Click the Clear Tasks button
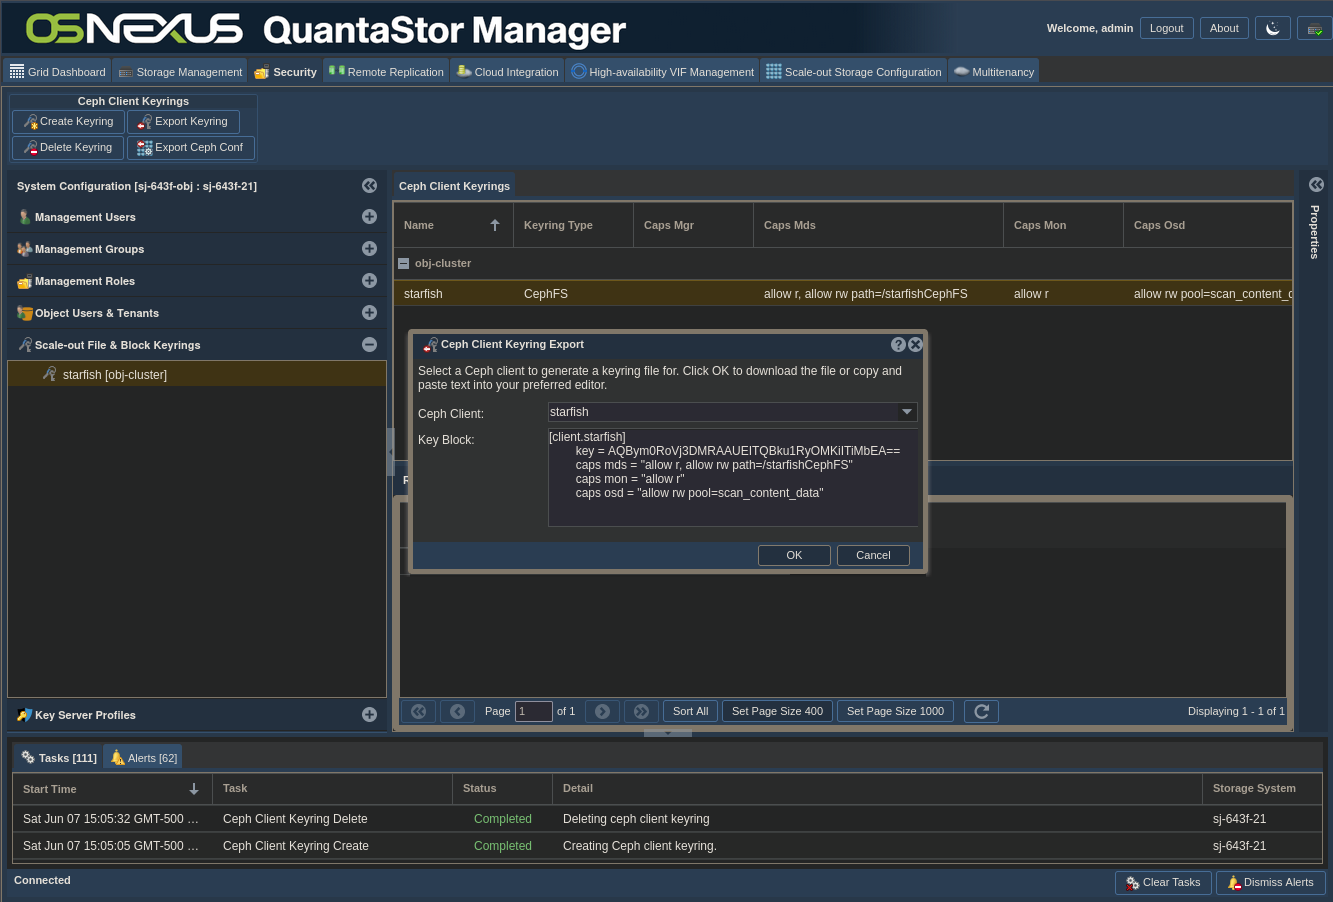This screenshot has width=1333, height=902. (1163, 883)
